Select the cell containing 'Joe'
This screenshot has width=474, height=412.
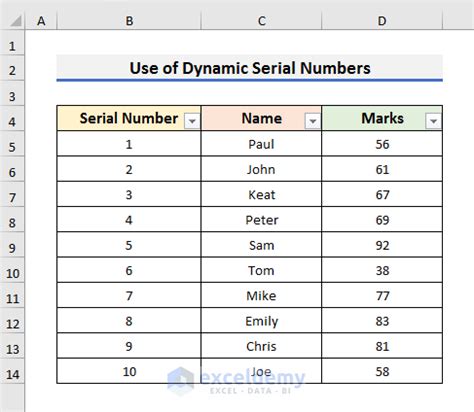[x=261, y=371]
